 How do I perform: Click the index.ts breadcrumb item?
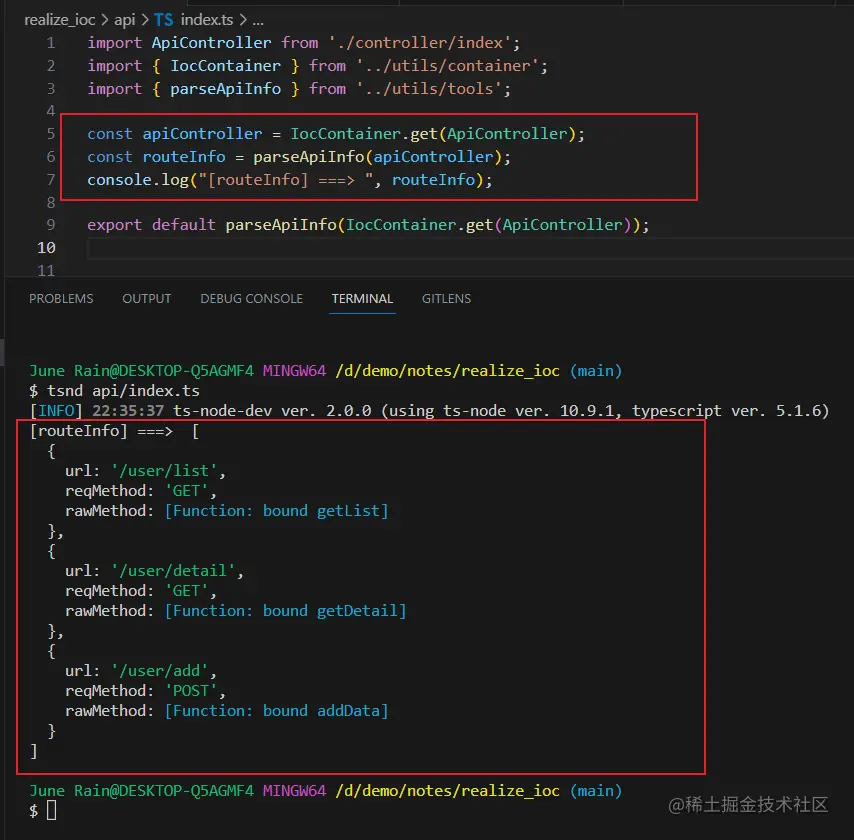207,20
